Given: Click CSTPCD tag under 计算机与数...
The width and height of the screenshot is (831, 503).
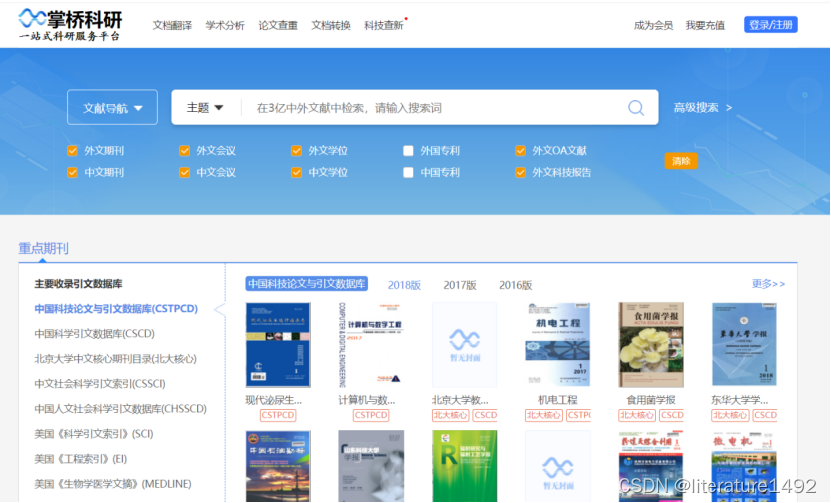Looking at the screenshot, I should 371,415.
